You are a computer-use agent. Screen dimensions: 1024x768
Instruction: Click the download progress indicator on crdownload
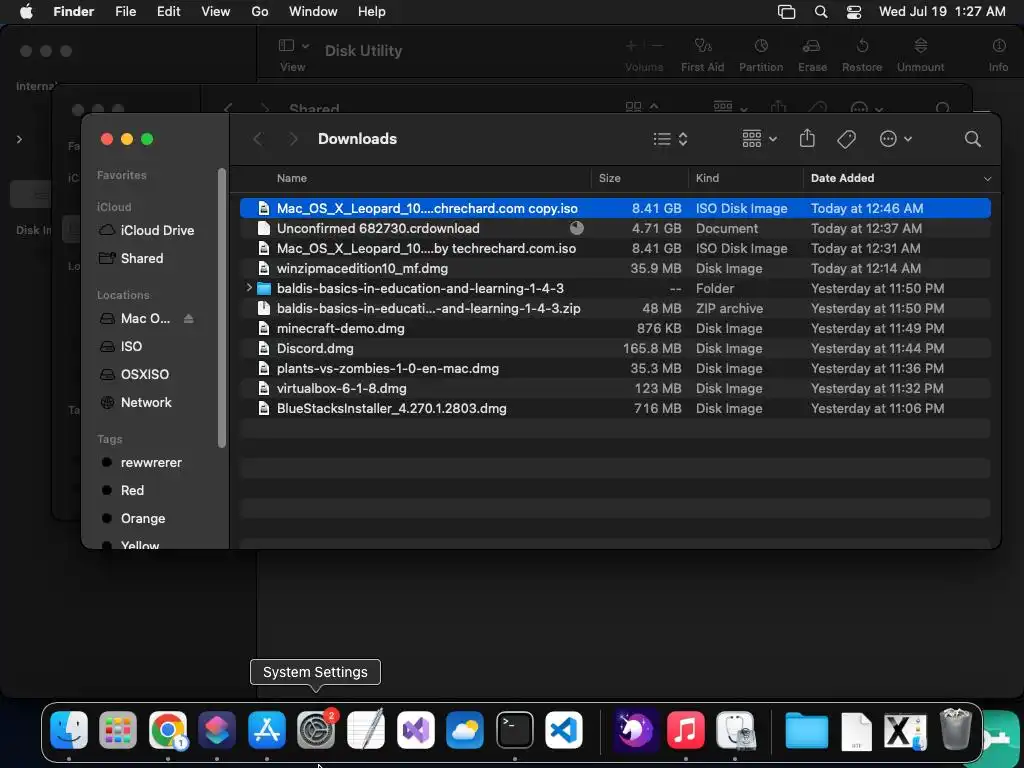click(x=577, y=228)
